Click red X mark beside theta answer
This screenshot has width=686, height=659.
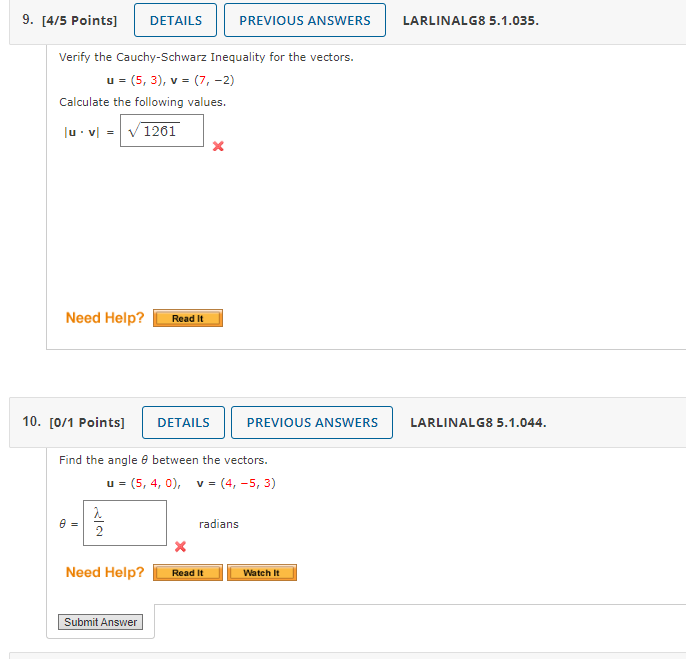click(180, 547)
